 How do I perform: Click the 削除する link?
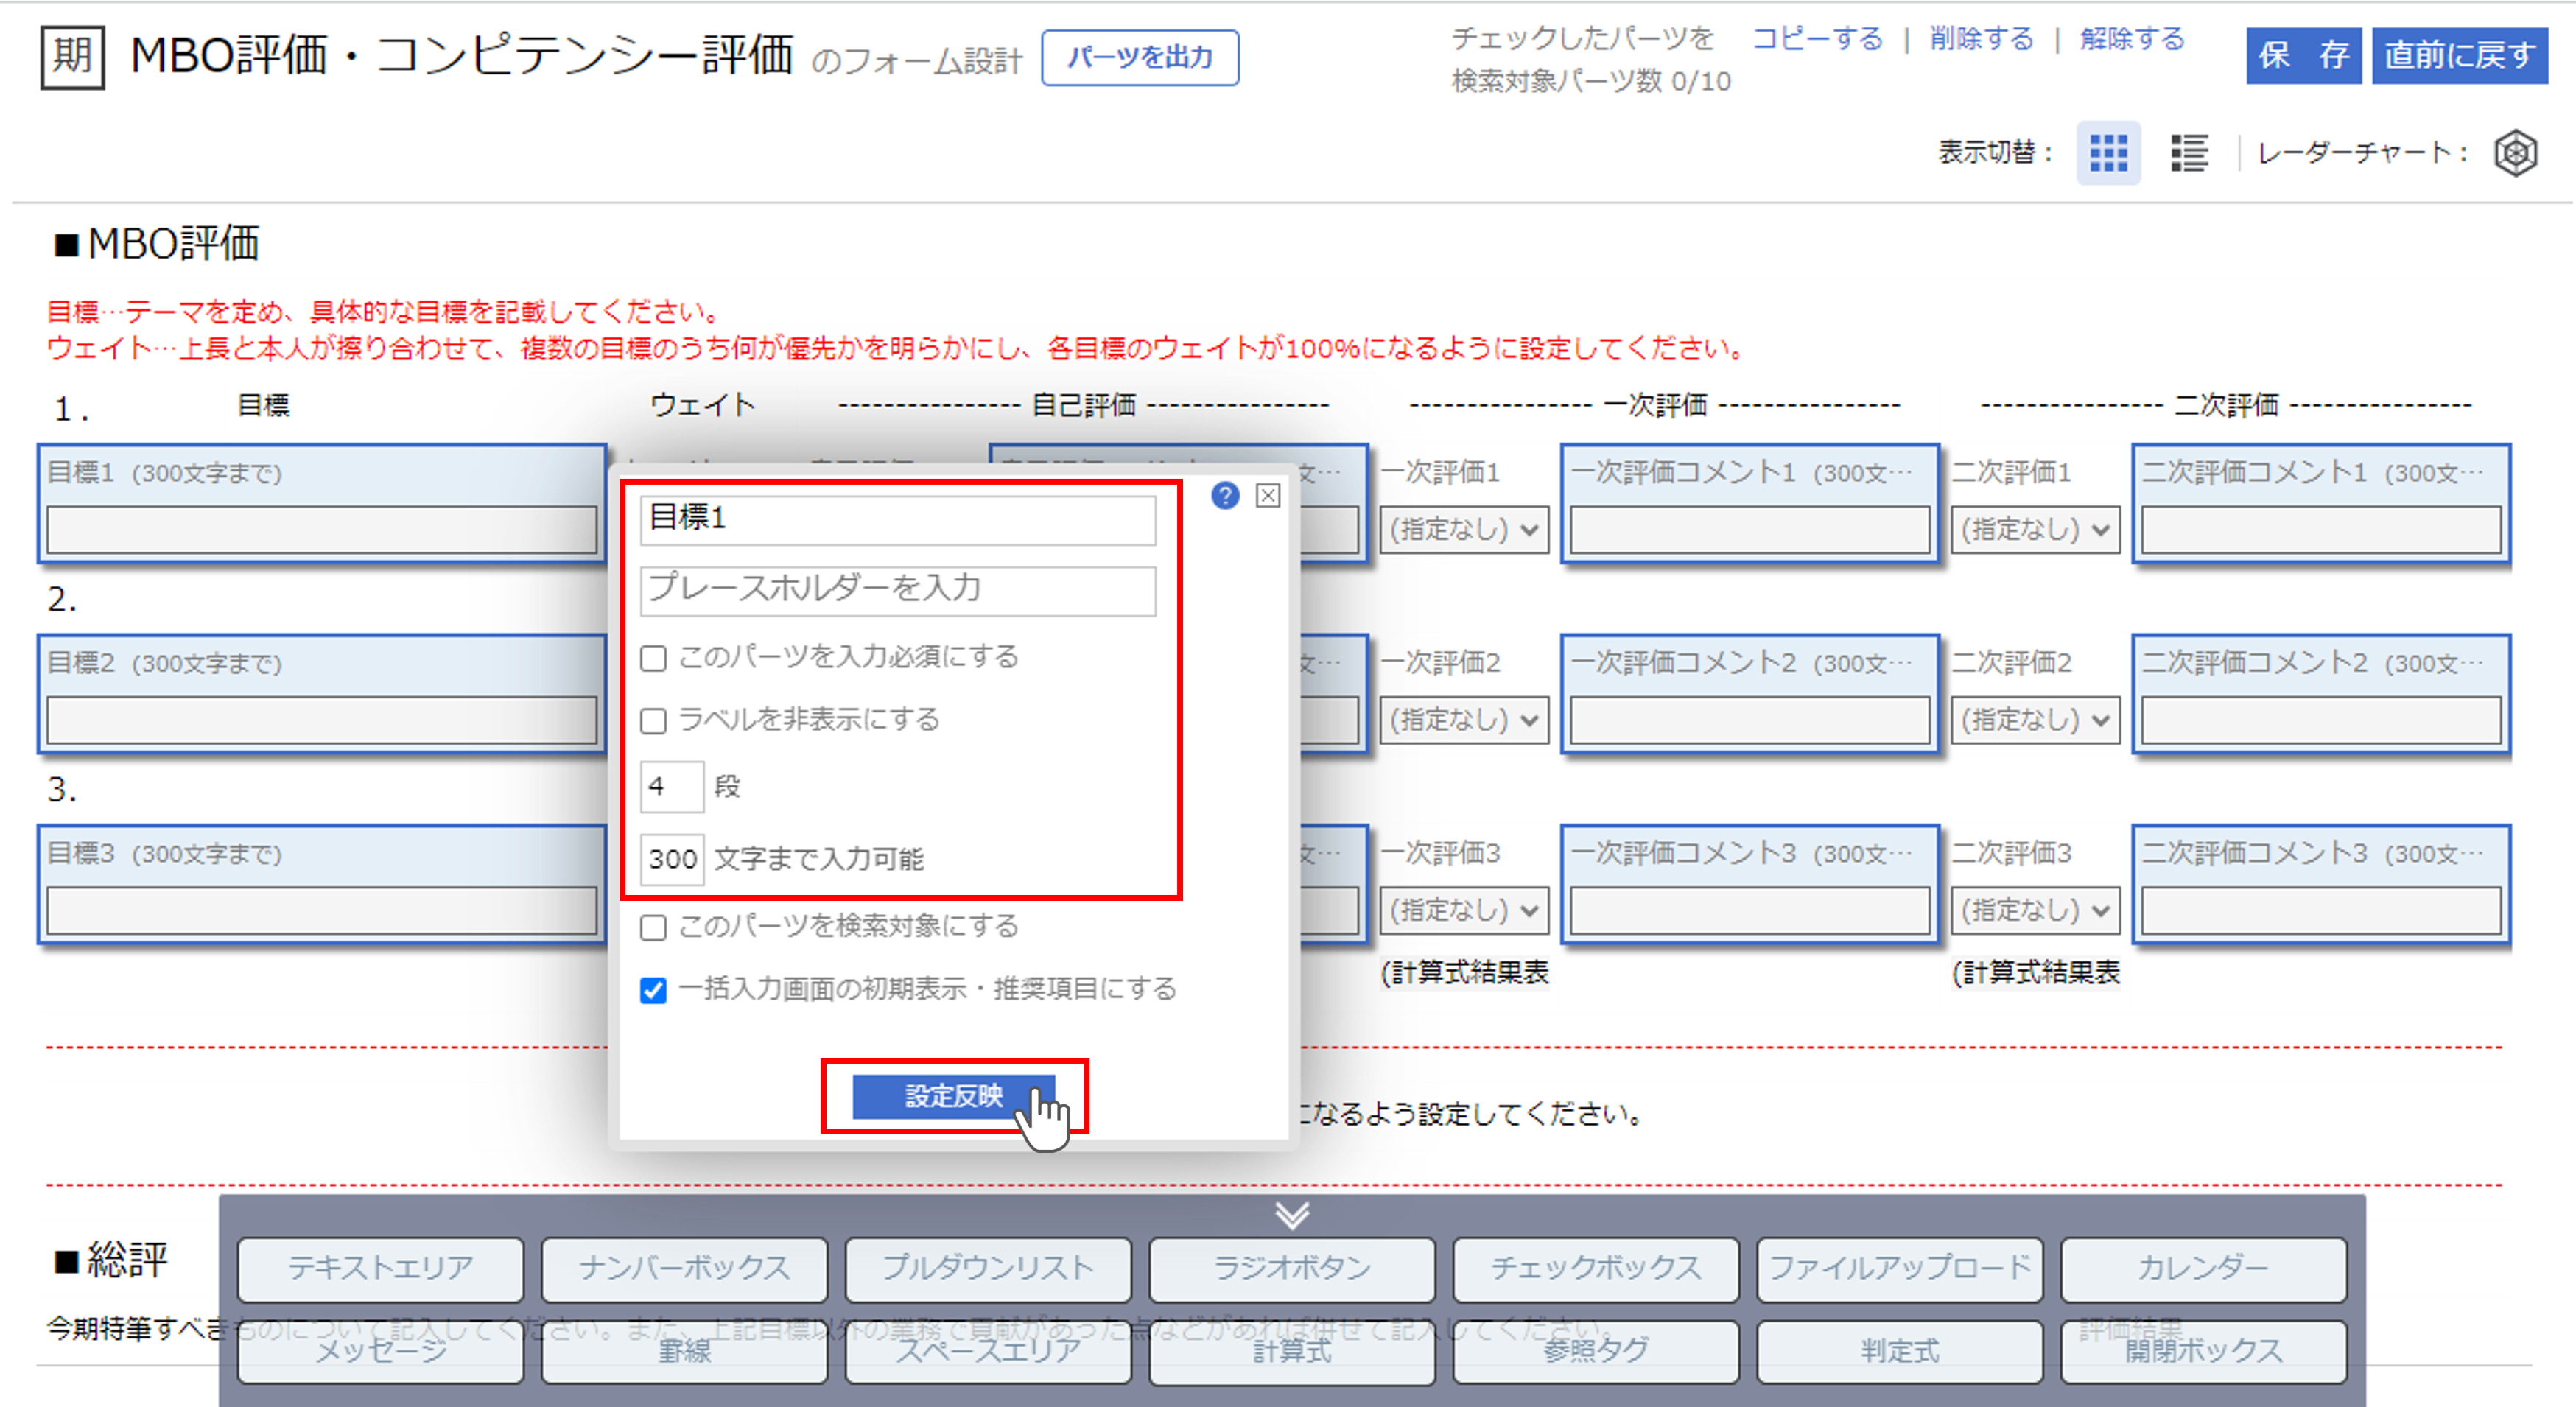pyautogui.click(x=1981, y=39)
